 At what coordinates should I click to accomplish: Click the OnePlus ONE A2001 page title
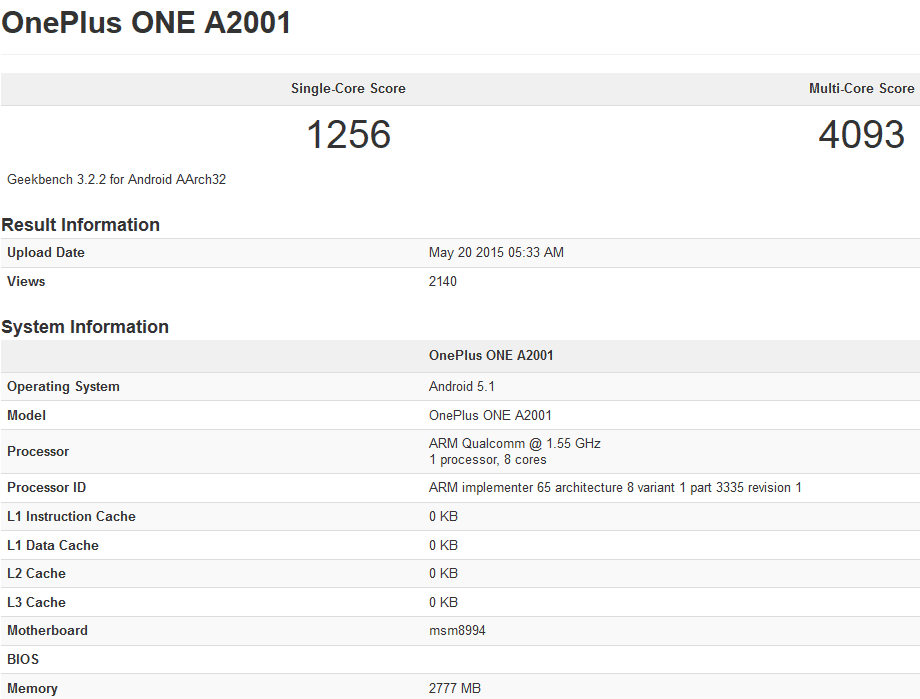[147, 22]
